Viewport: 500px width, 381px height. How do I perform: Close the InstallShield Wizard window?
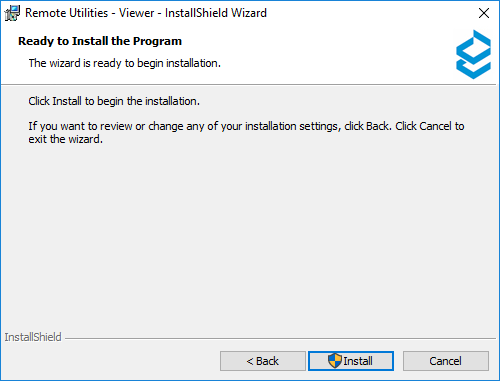(x=484, y=13)
